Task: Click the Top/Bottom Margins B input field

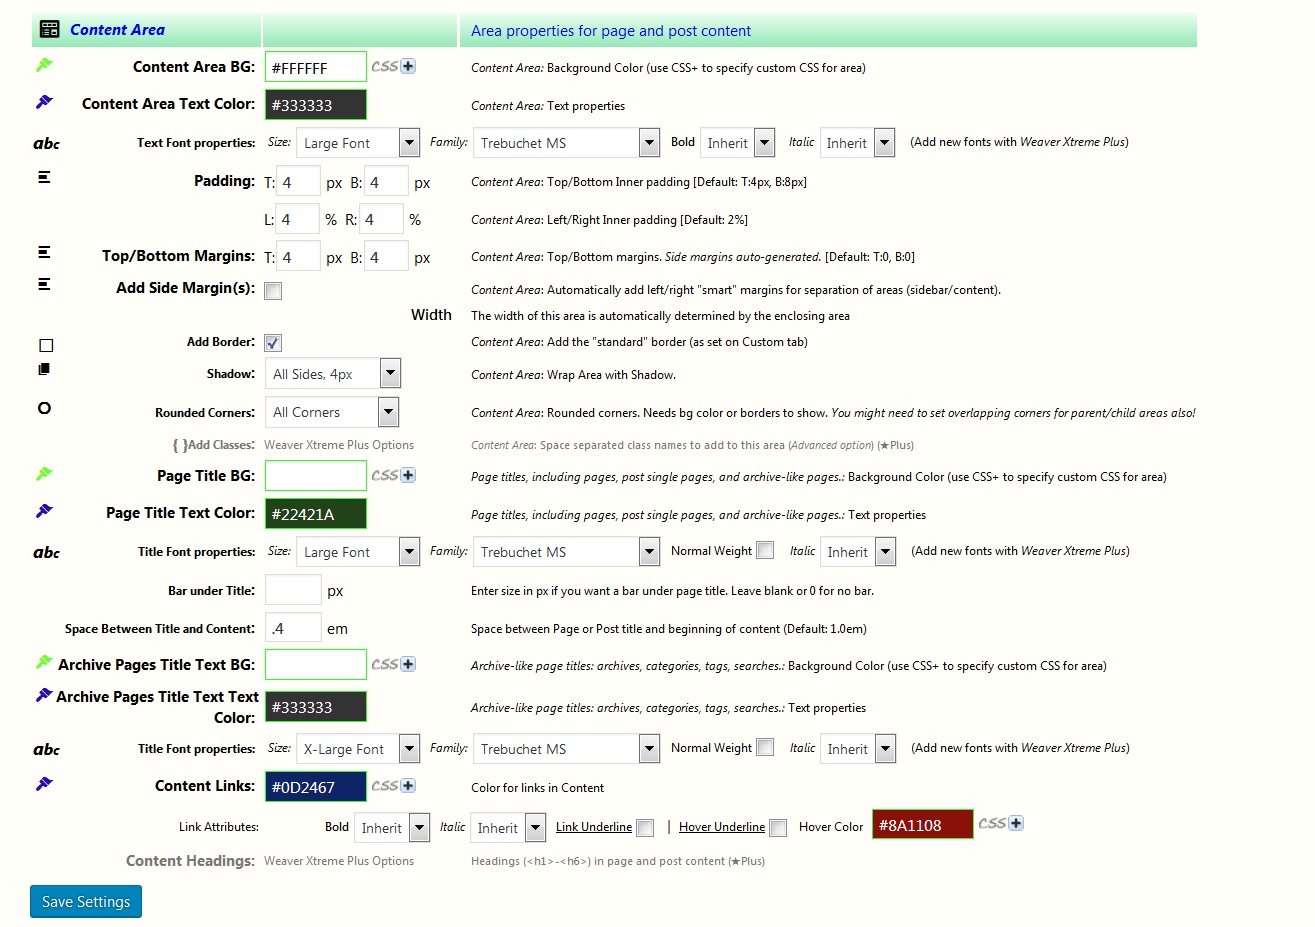Action: pyautogui.click(x=386, y=256)
